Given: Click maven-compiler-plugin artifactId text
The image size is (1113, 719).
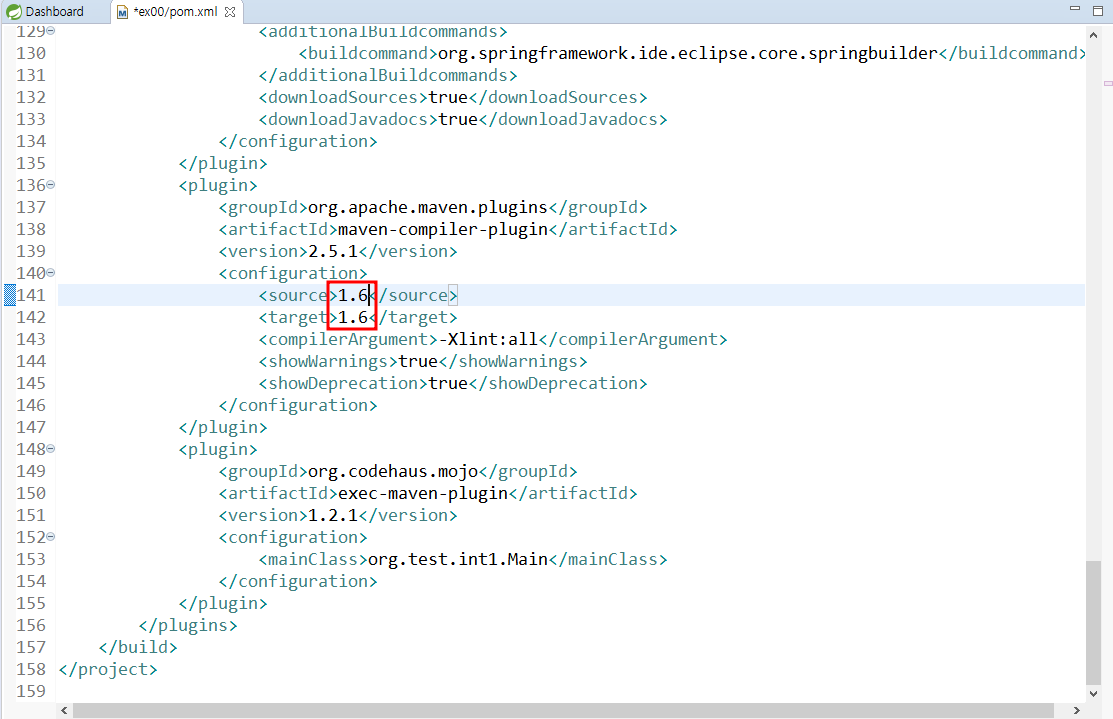Looking at the screenshot, I should pyautogui.click(x=443, y=229).
